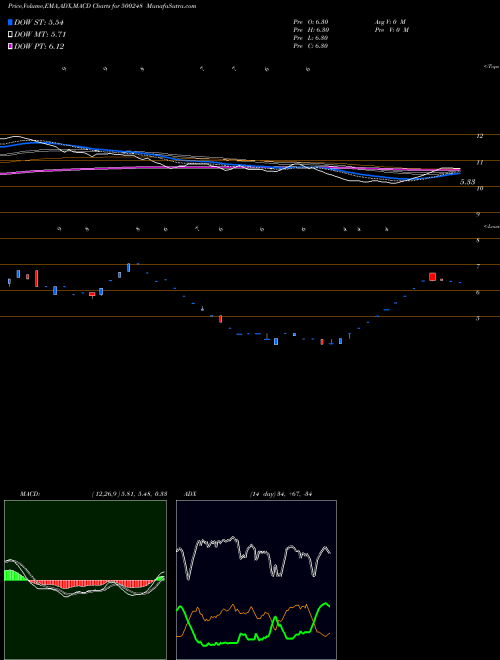500x660 pixels.
Task: Click the price axis label 11
Action: (479, 162)
